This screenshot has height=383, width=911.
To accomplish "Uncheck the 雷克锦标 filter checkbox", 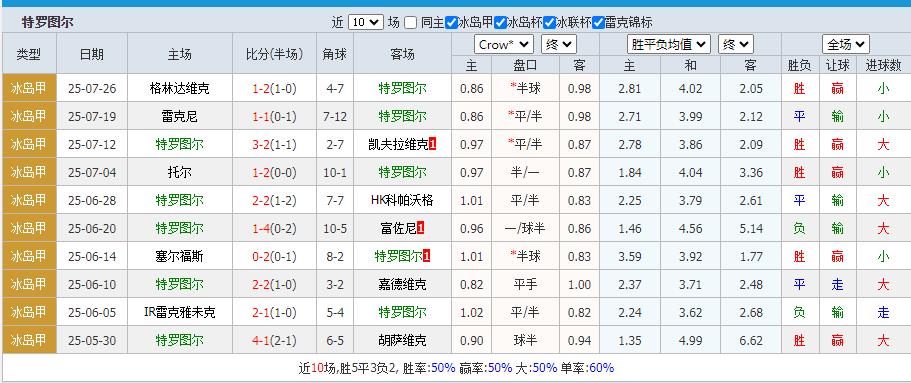I will click(x=598, y=23).
